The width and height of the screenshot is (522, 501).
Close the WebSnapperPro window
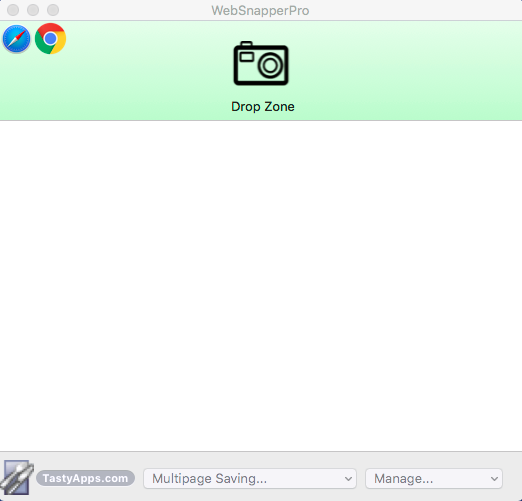click(13, 10)
